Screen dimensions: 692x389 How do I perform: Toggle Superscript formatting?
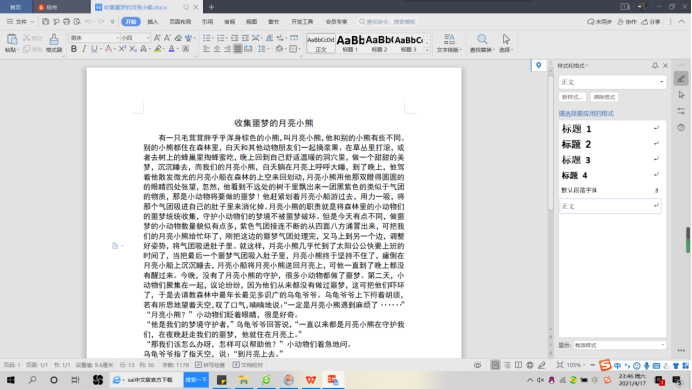click(122, 49)
